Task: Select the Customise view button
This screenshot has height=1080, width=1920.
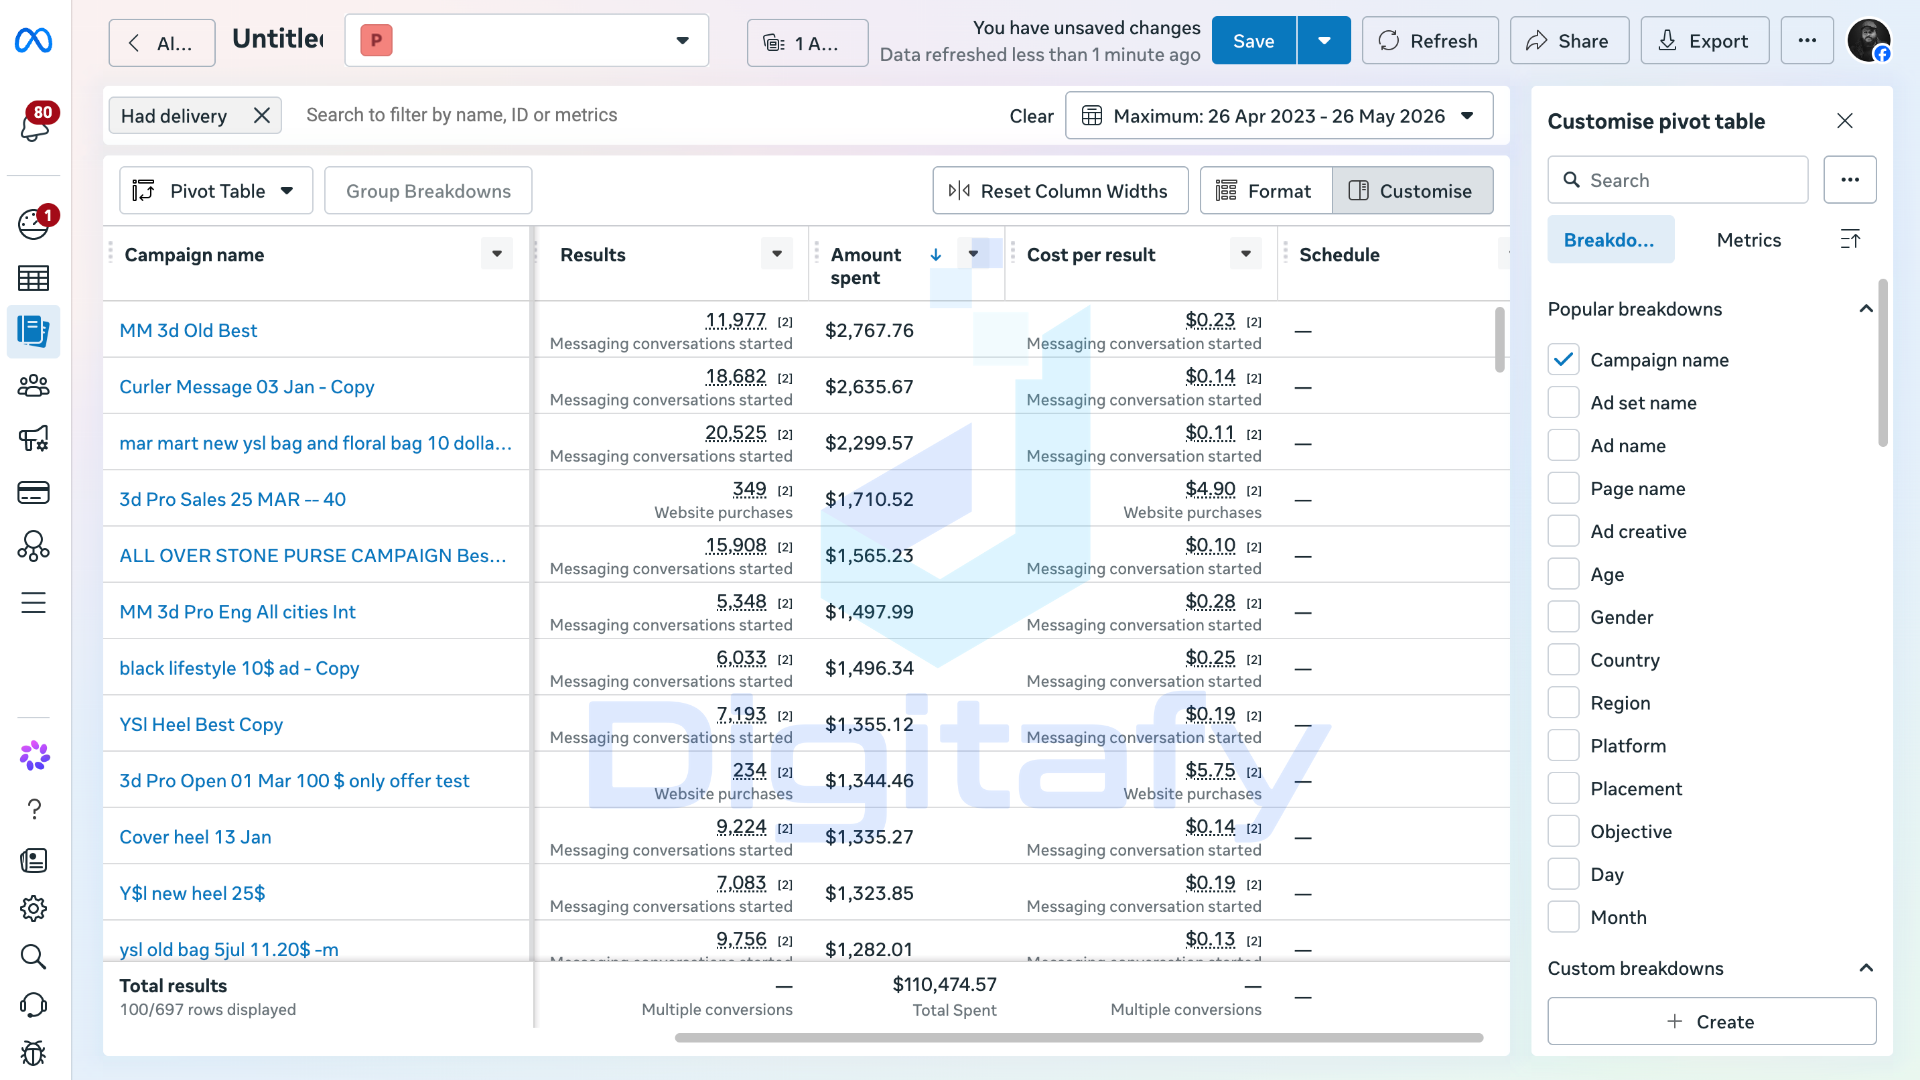Action: (x=1412, y=190)
